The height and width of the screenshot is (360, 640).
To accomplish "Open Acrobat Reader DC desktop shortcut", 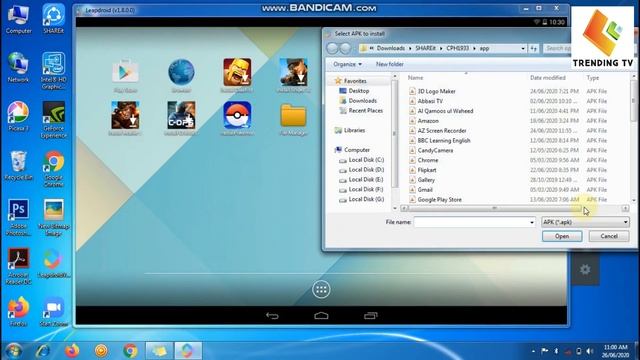I will (18, 266).
